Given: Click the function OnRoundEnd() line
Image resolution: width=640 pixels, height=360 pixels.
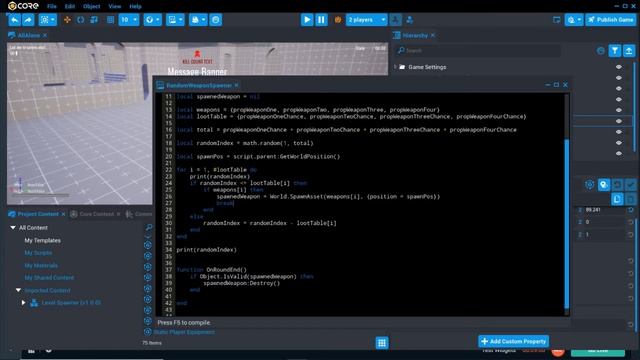Looking at the screenshot, I should pyautogui.click(x=211, y=270).
